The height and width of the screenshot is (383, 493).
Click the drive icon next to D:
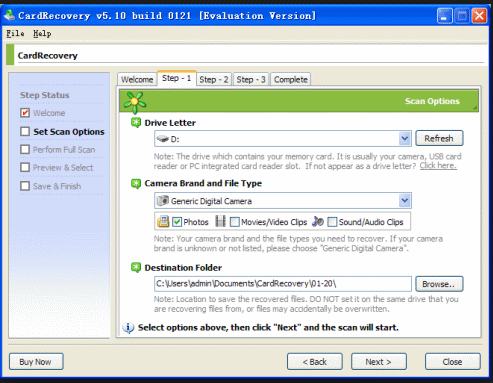163,139
